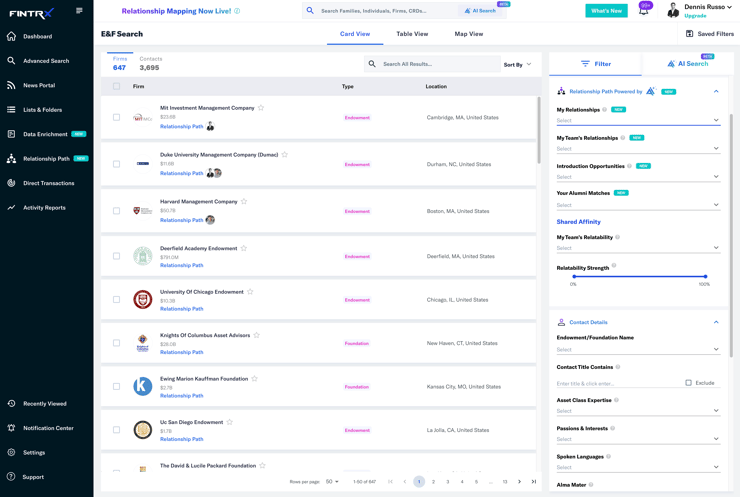The width and height of the screenshot is (740, 497).
Task: Collapse Relationship Path filter section
Action: click(716, 91)
